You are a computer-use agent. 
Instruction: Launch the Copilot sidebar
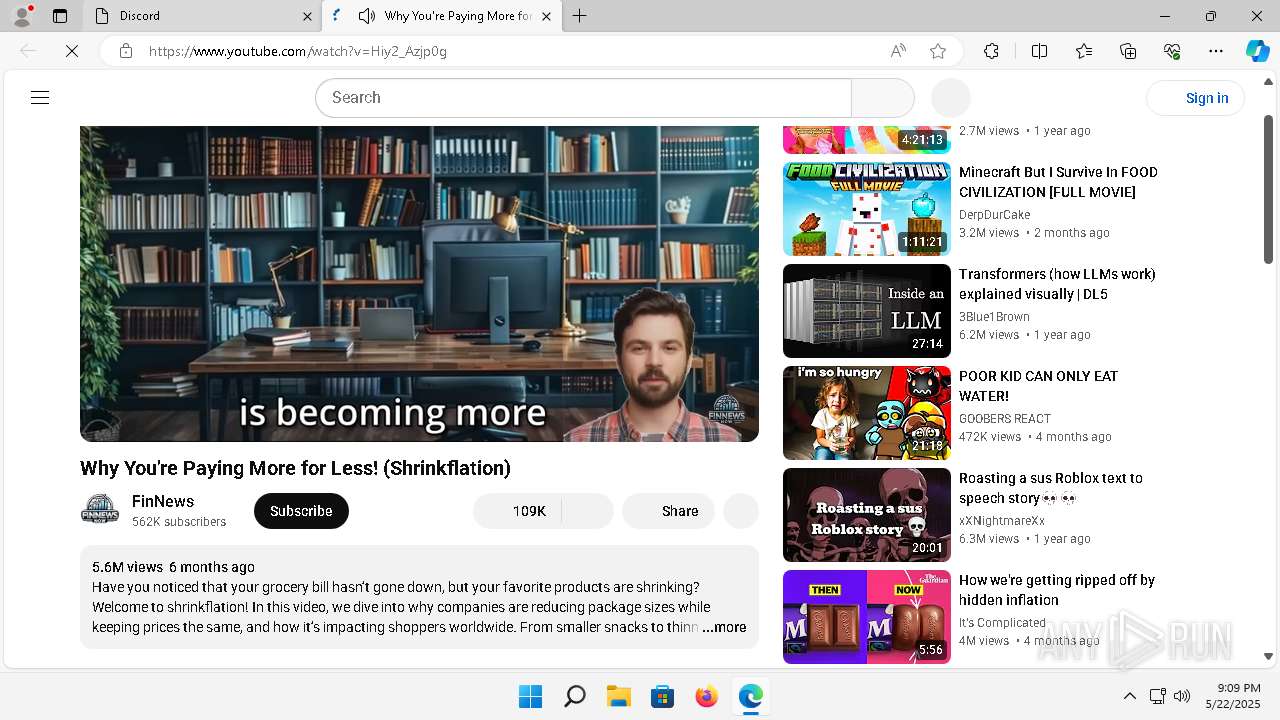tap(1257, 51)
